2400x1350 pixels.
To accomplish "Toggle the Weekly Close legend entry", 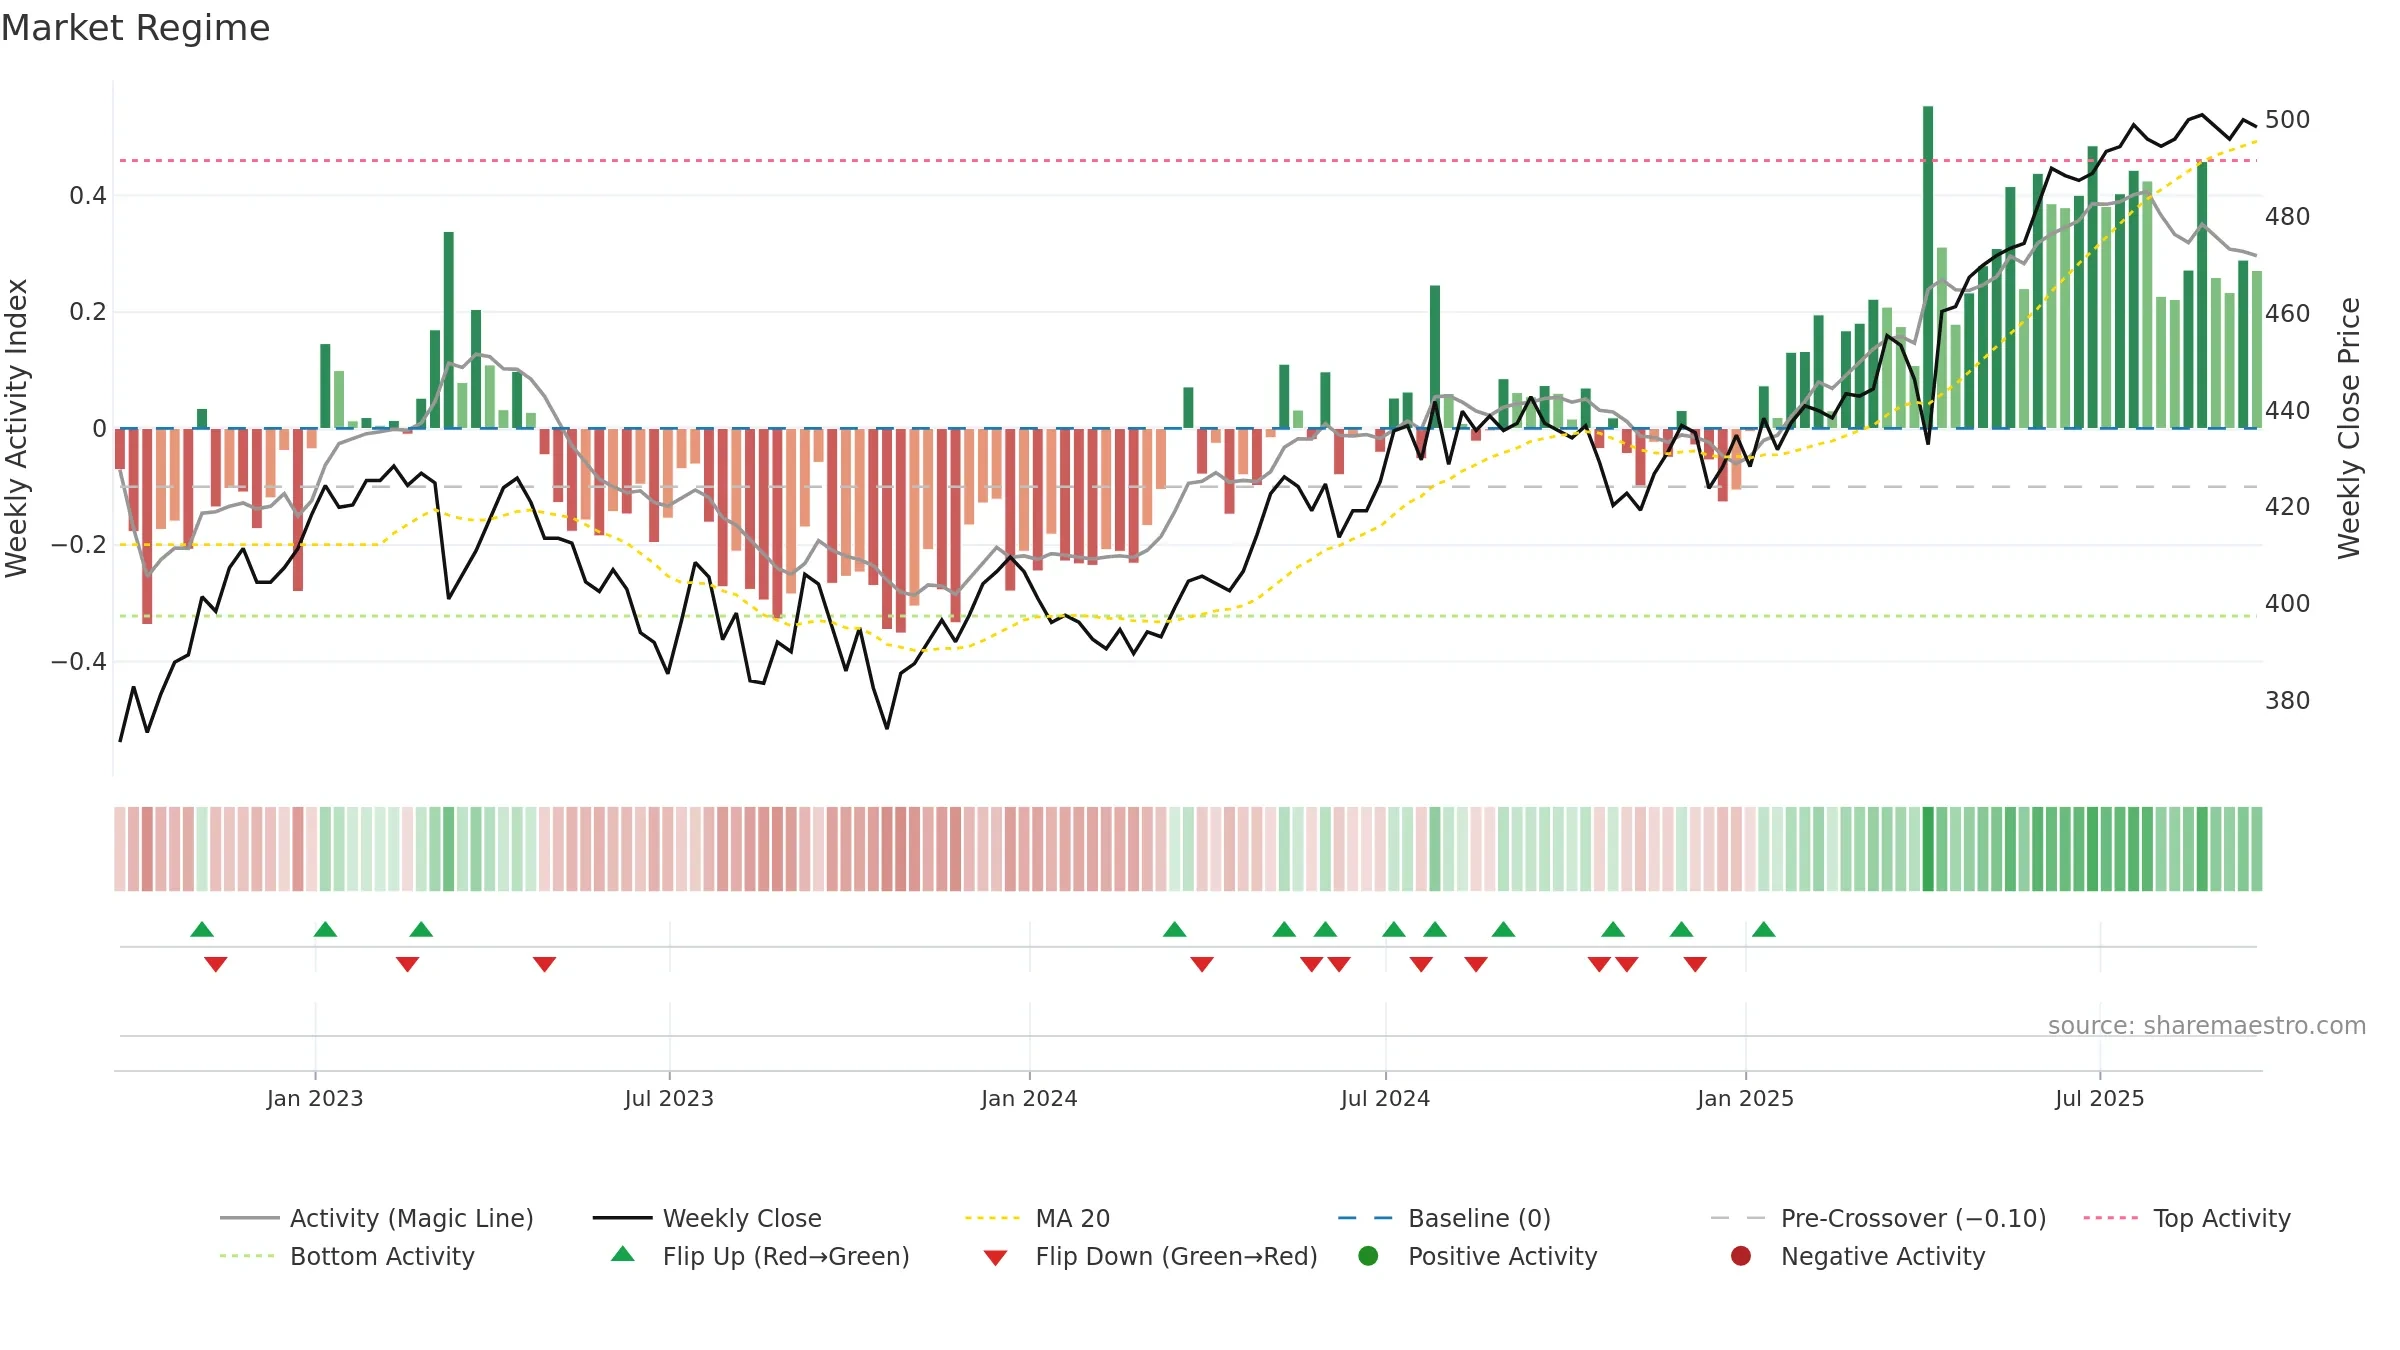I will click(x=707, y=1218).
